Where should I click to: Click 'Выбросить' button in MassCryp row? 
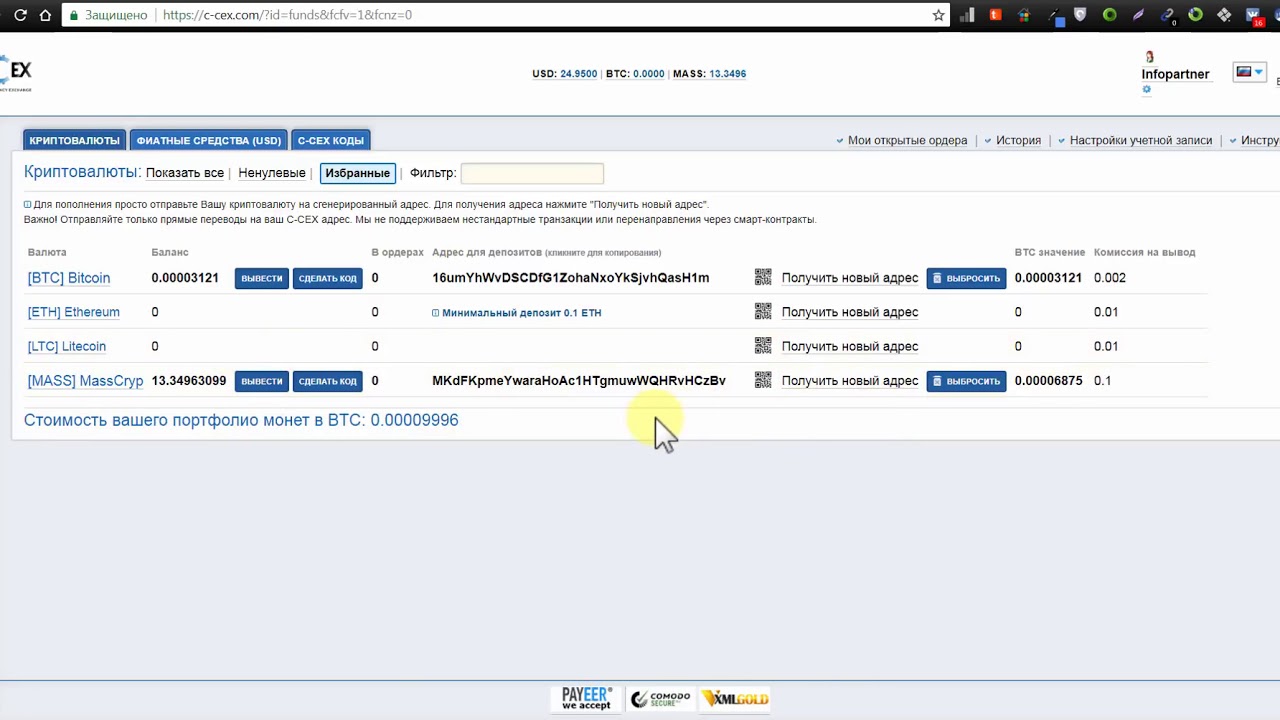966,381
